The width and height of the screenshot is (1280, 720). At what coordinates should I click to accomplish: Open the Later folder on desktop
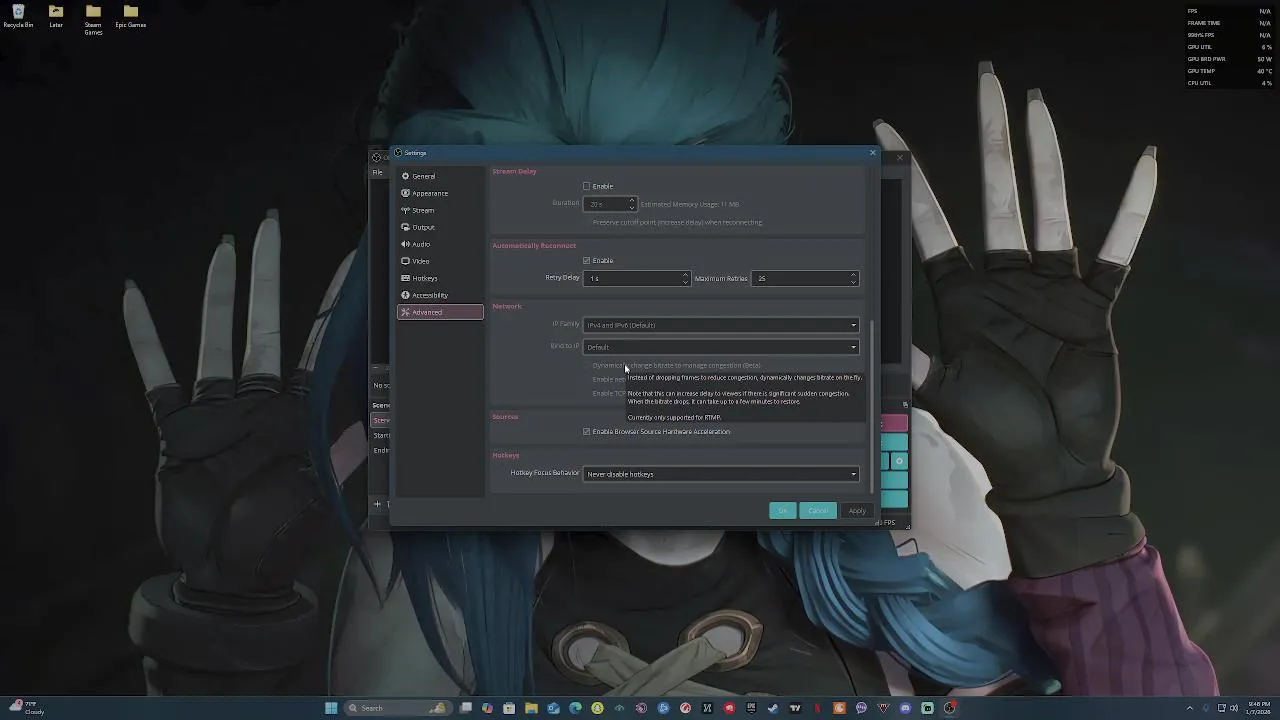[56, 16]
